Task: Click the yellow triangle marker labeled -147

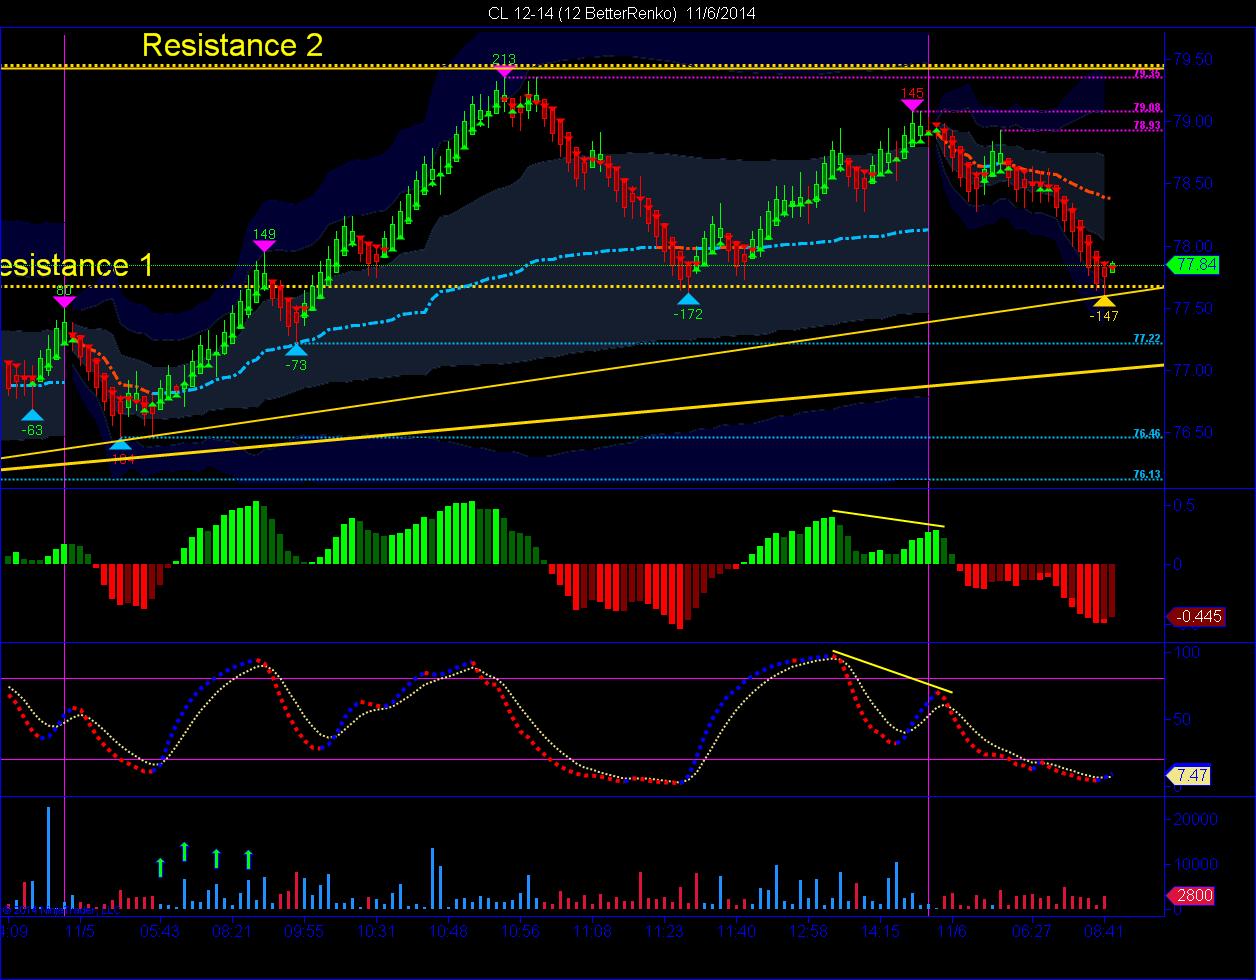Action: (1104, 300)
